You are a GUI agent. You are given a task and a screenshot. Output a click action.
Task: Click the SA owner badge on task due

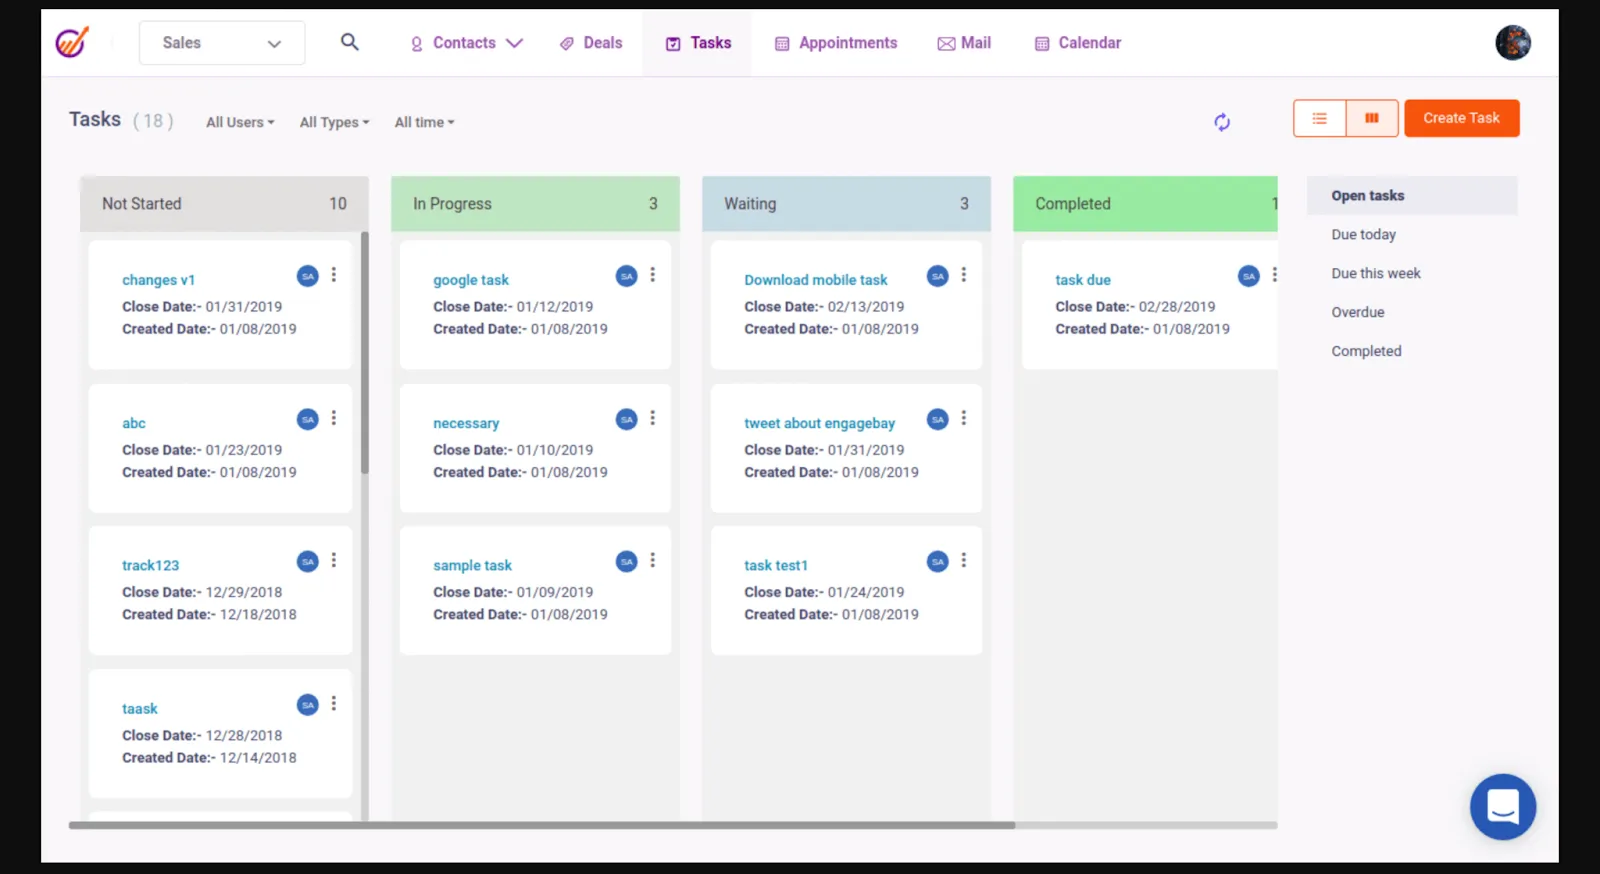point(1249,276)
